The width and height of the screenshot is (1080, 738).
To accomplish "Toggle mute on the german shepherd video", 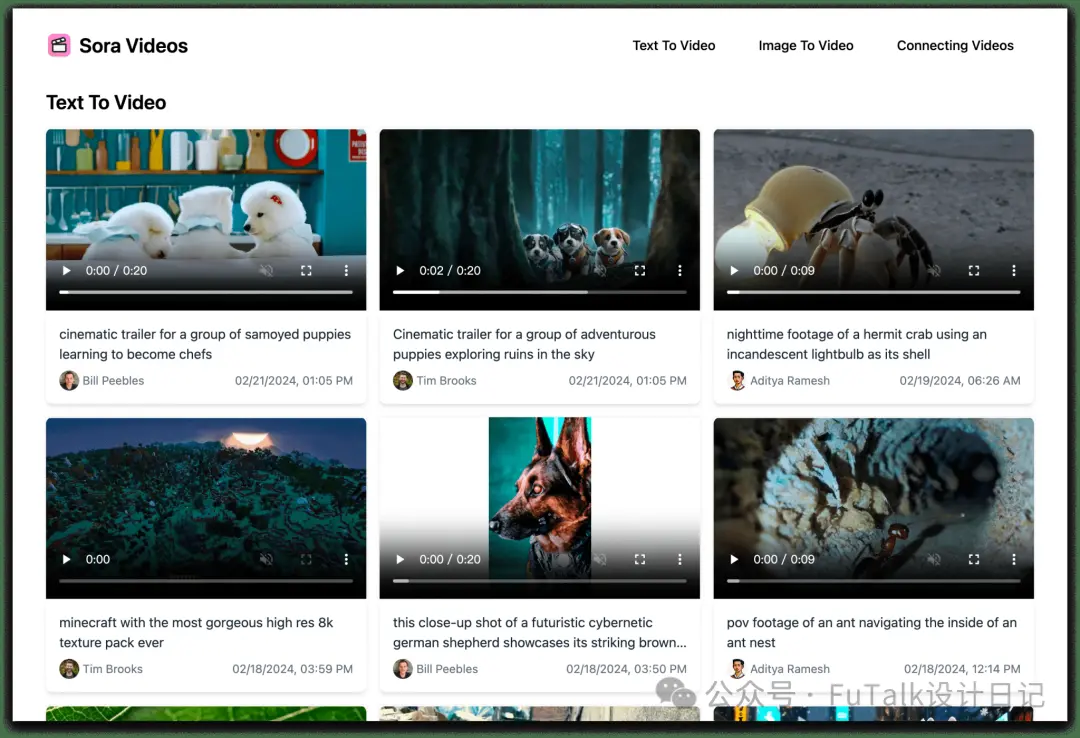I will 601,560.
